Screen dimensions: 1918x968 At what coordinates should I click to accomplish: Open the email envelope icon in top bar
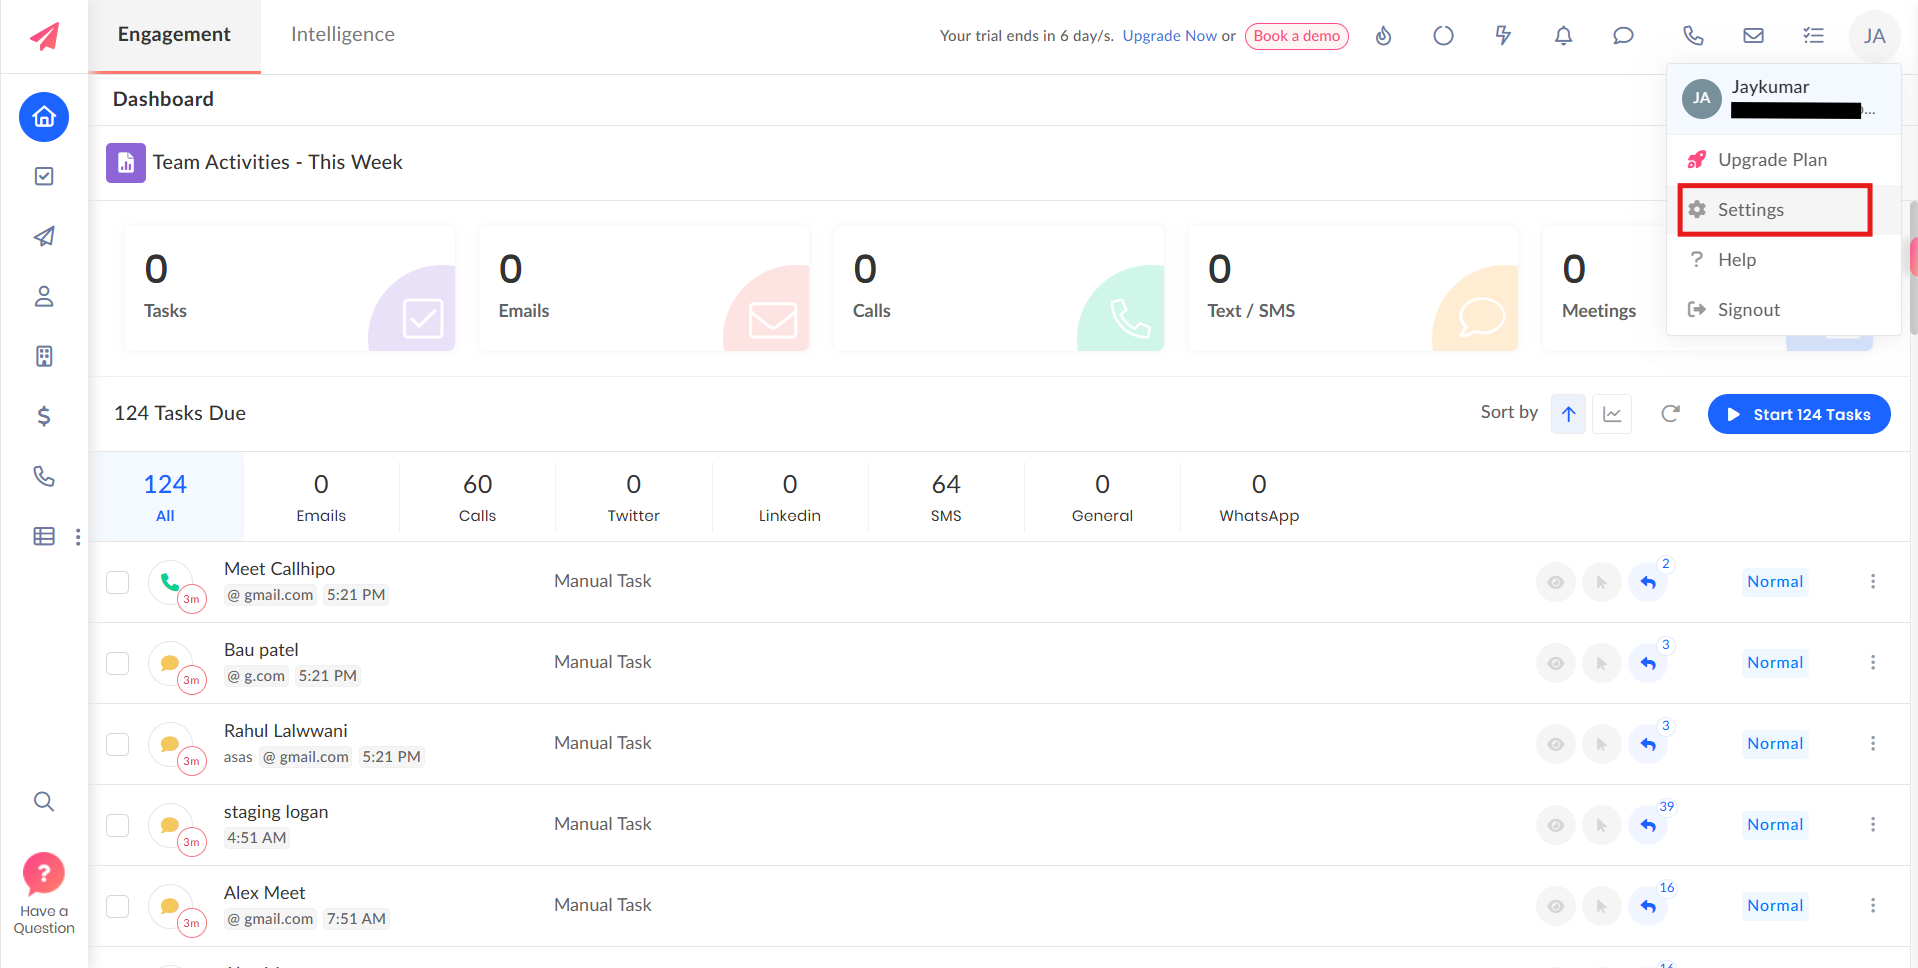coord(1753,36)
